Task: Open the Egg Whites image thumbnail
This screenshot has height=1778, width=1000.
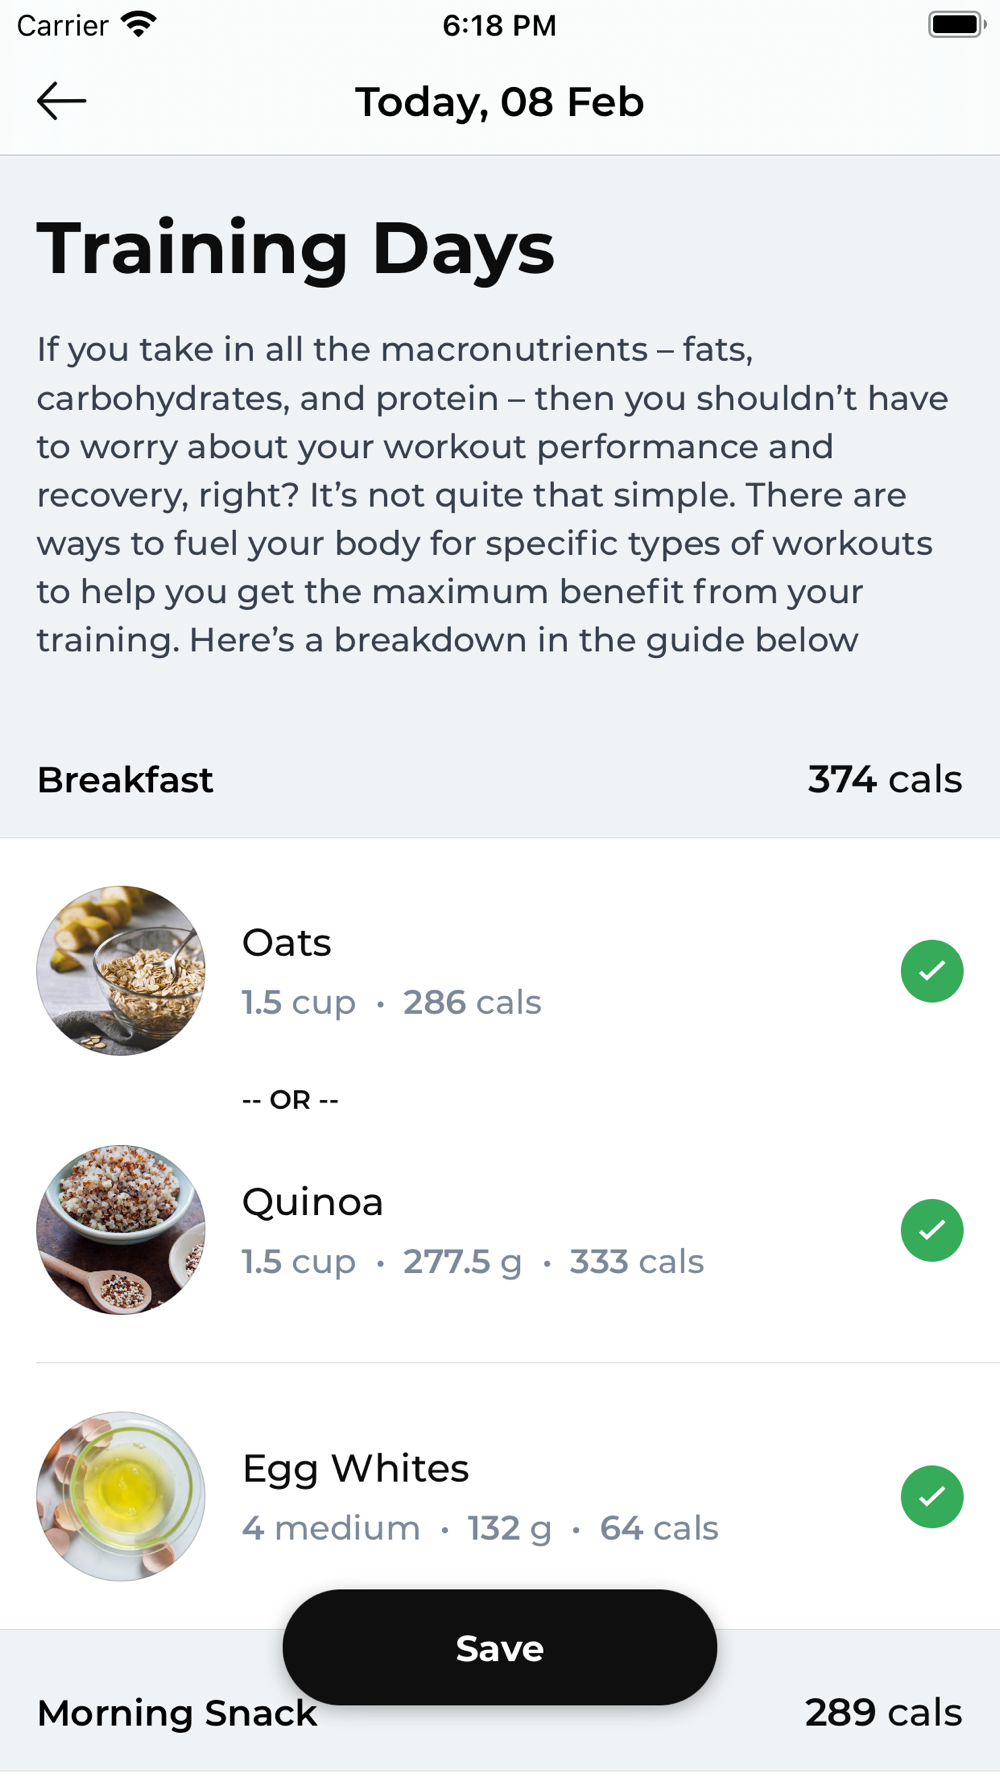Action: 121,1496
